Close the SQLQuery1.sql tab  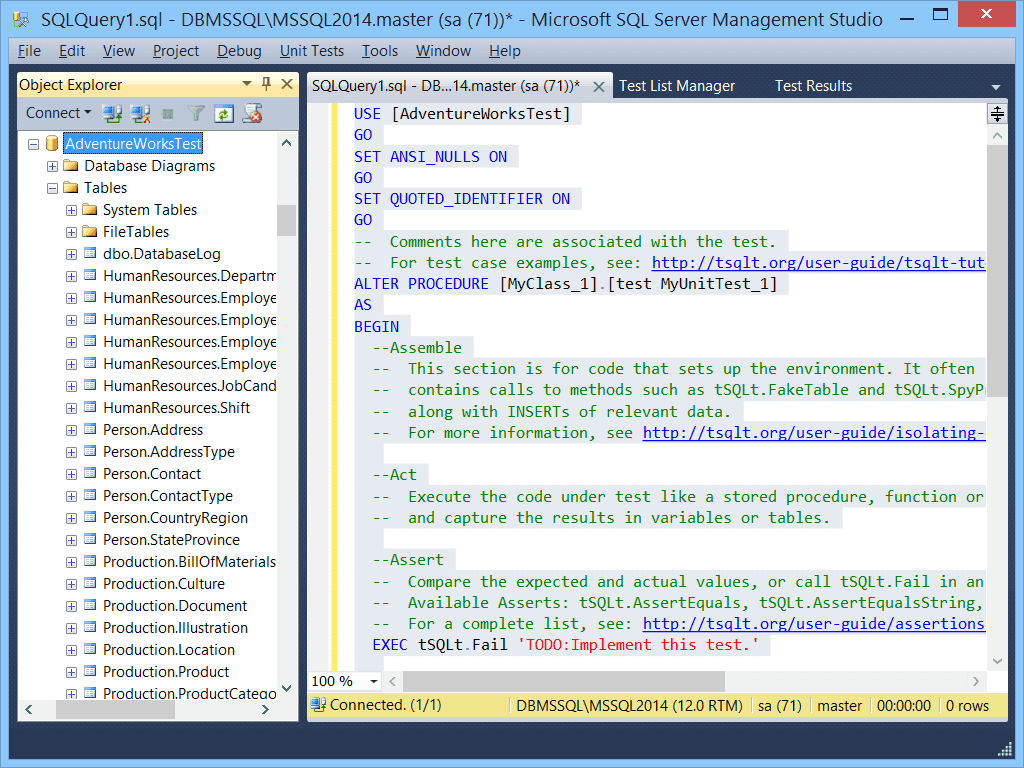pos(598,87)
